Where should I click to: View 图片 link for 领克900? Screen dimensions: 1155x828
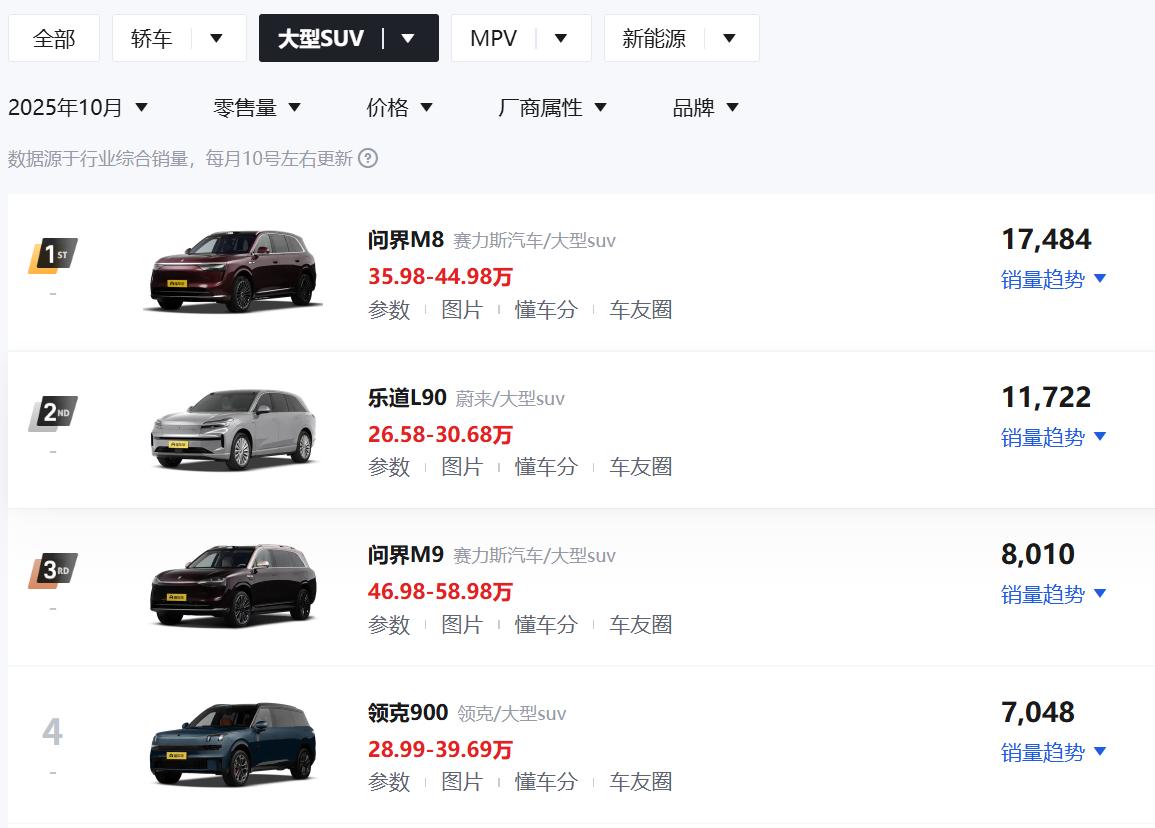pyautogui.click(x=462, y=782)
